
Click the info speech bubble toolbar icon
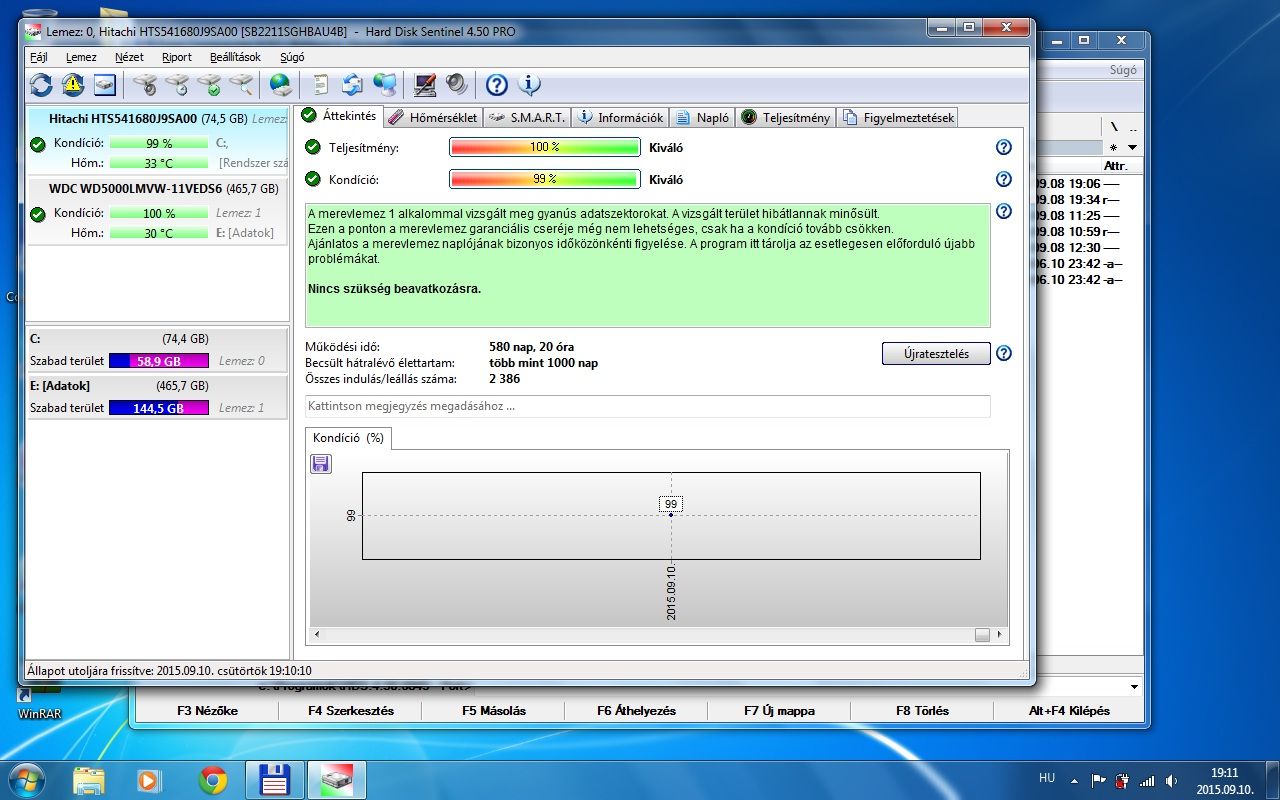[529, 85]
